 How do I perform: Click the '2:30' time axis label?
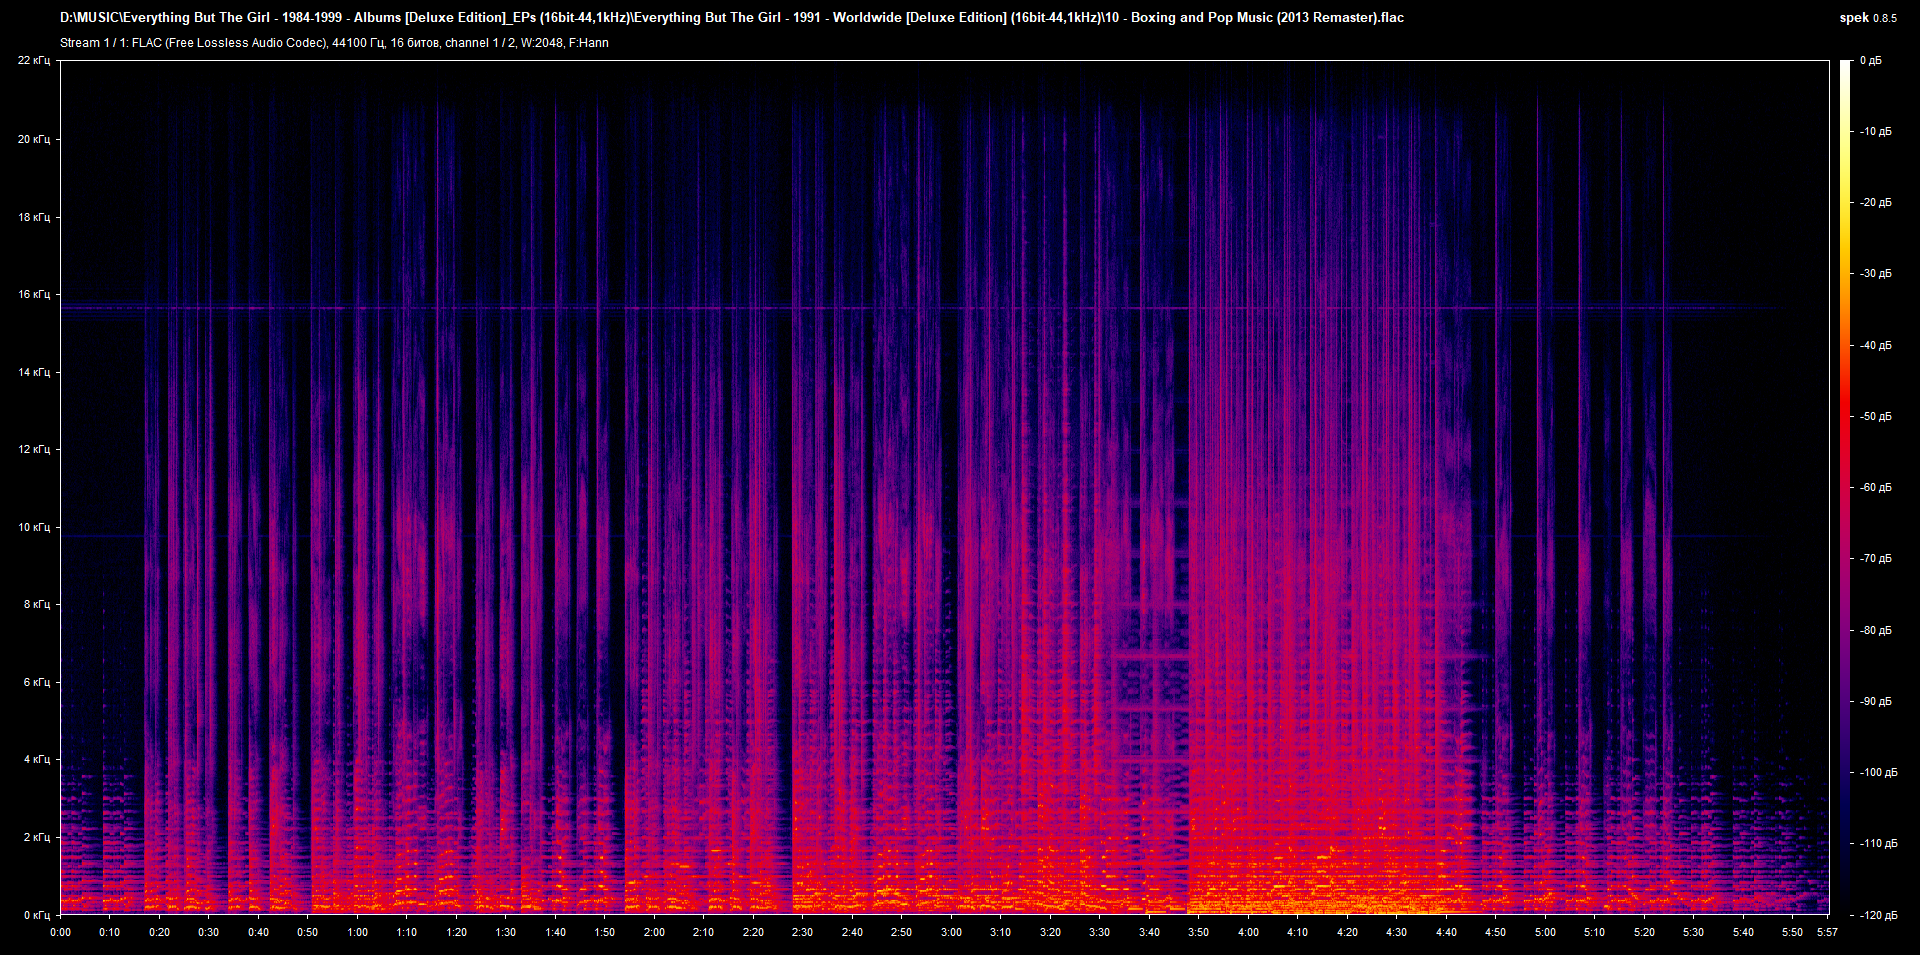click(802, 933)
